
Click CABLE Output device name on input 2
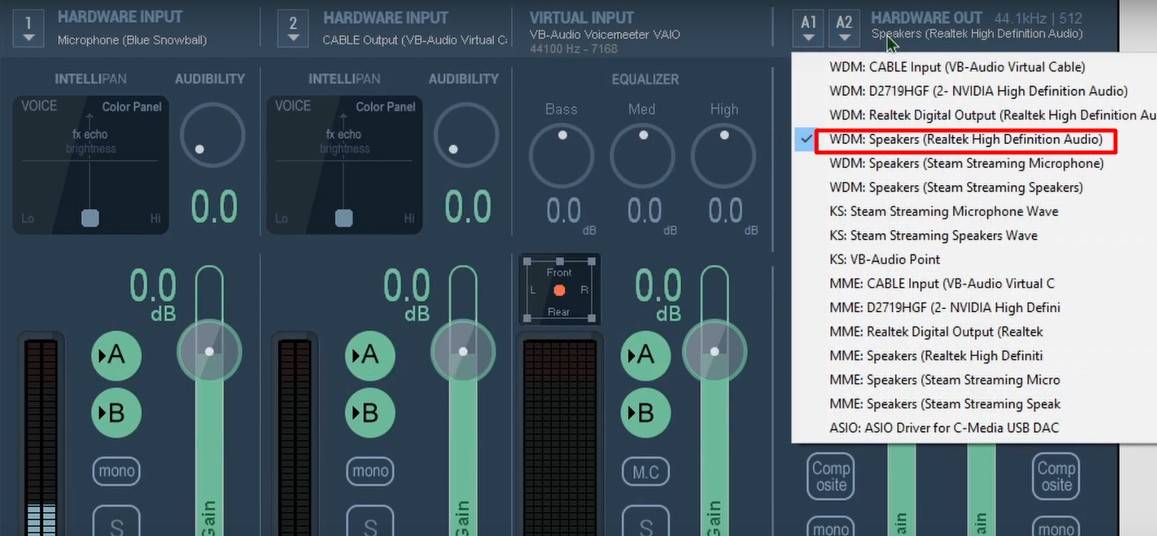414,40
